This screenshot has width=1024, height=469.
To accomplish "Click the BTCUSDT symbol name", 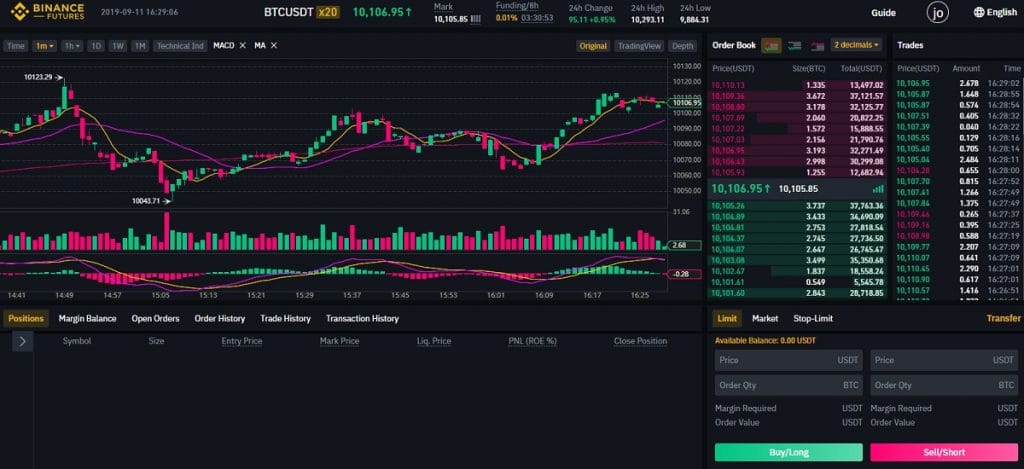I will pyautogui.click(x=289, y=12).
